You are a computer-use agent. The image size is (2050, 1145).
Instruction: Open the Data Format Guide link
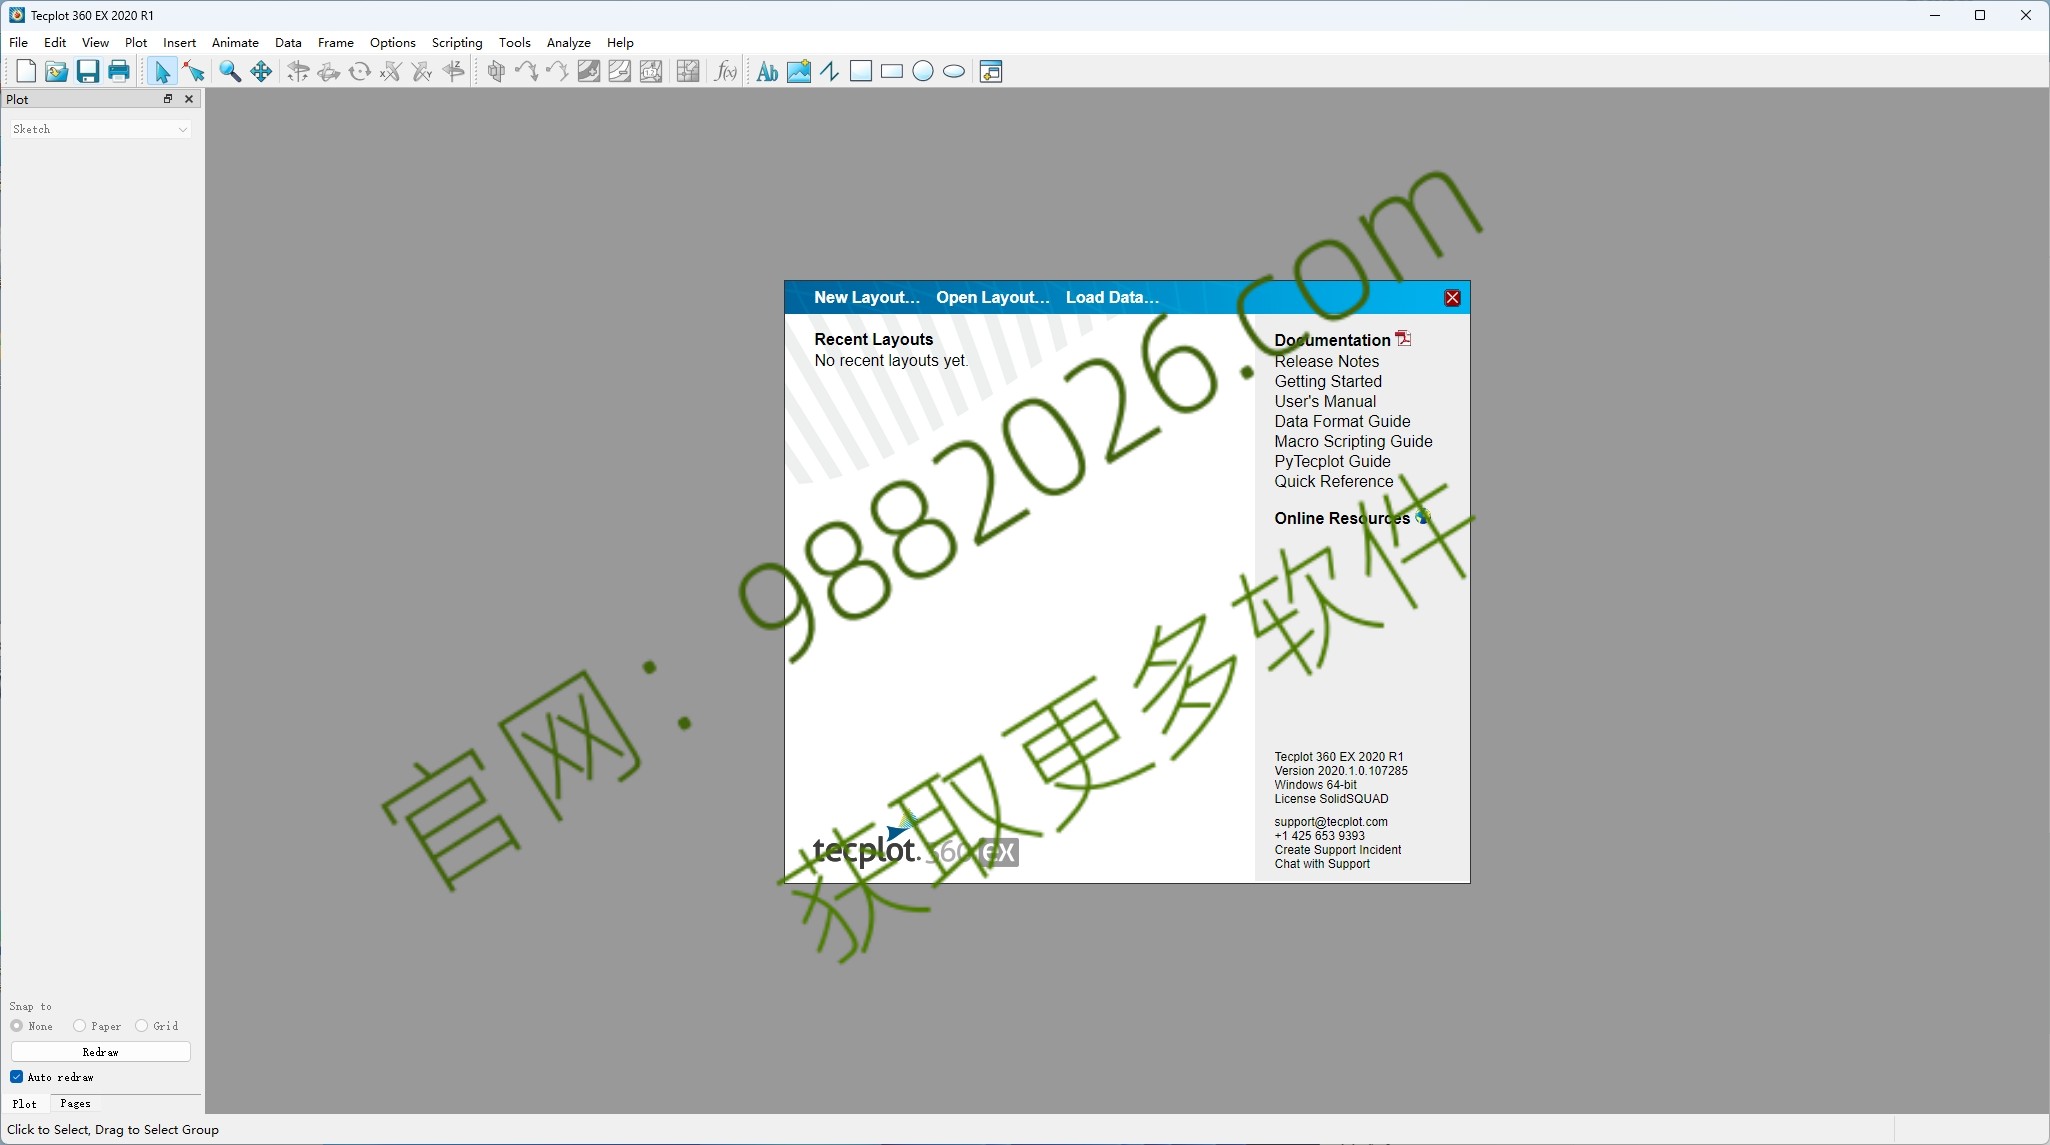coord(1342,421)
